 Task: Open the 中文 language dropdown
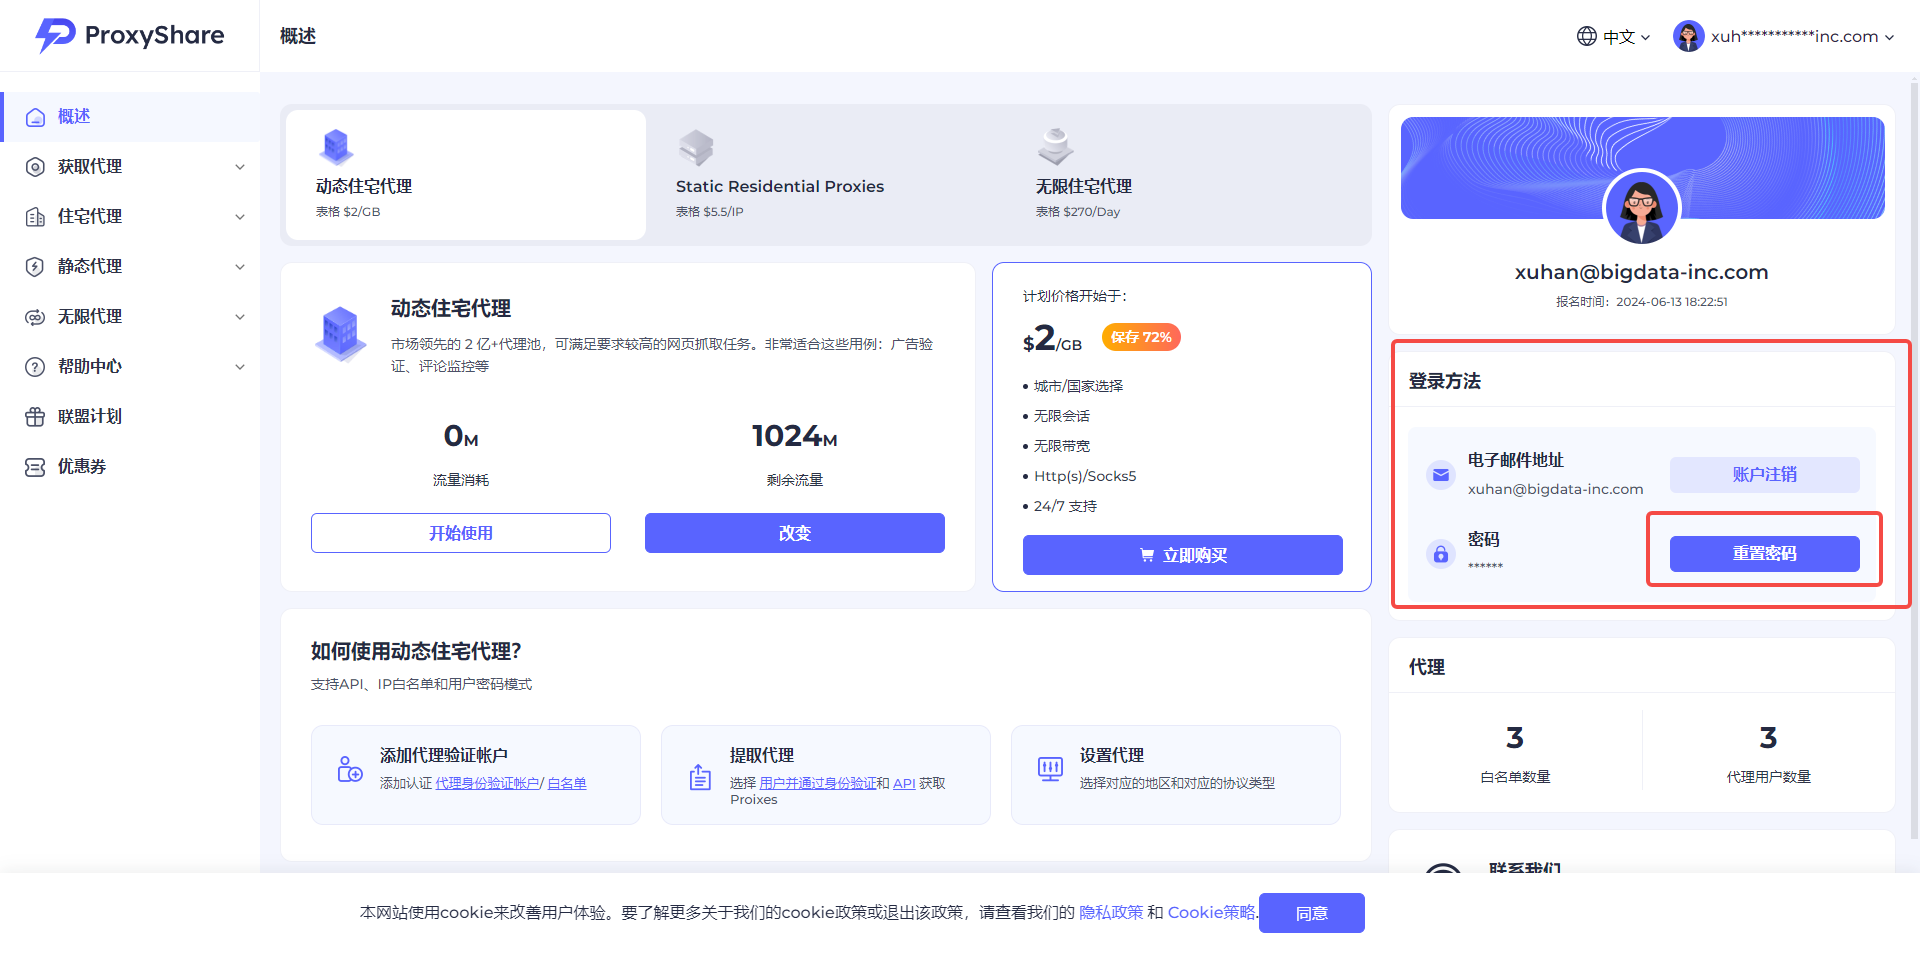click(x=1614, y=37)
